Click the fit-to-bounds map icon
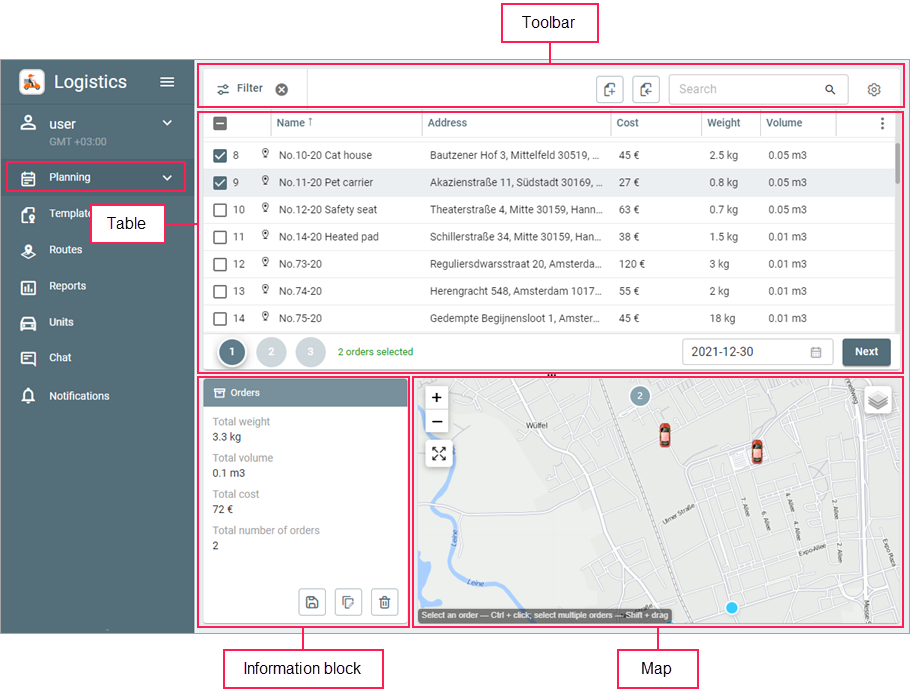The image size is (910, 695). [438, 454]
